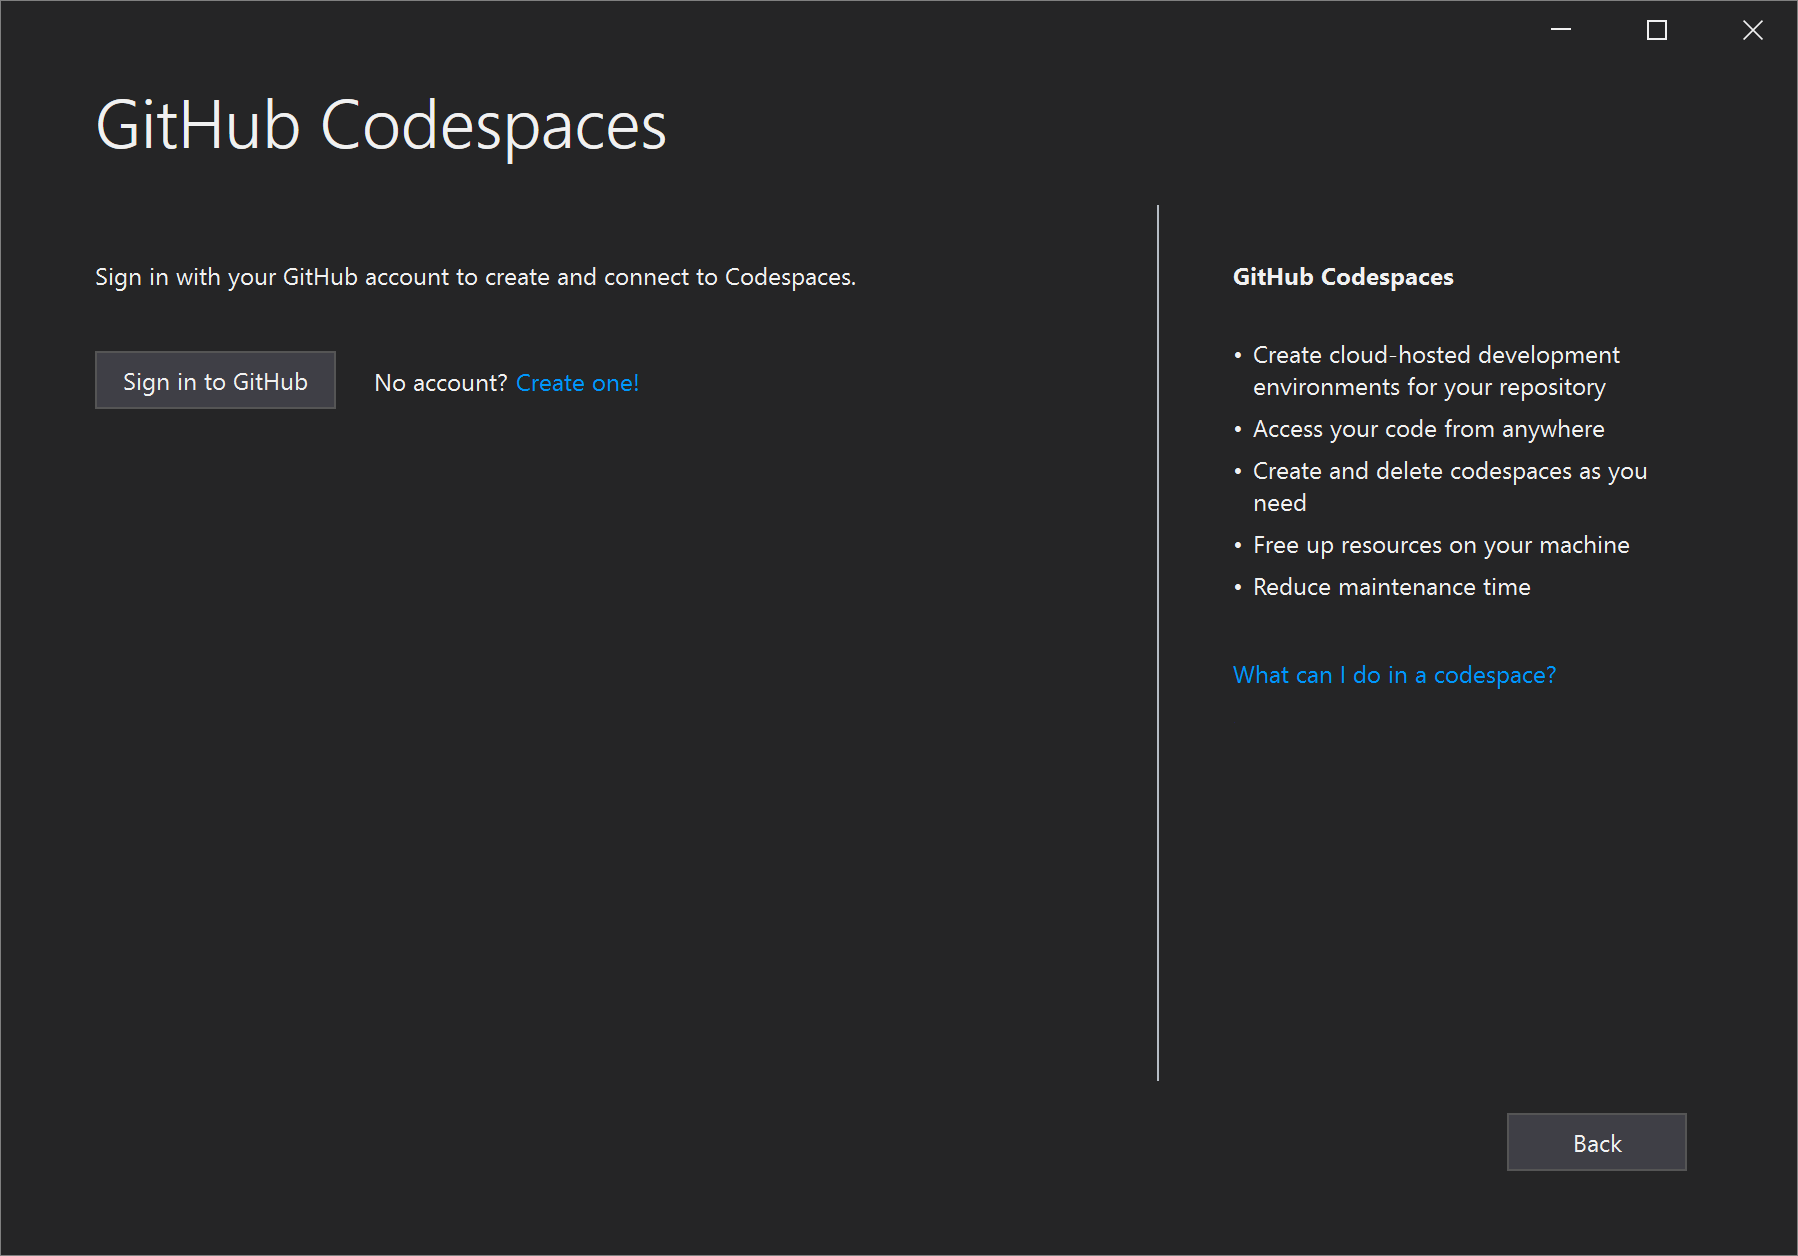This screenshot has height=1256, width=1798.
Task: Click the Sign in to GitHub button
Action: [214, 380]
